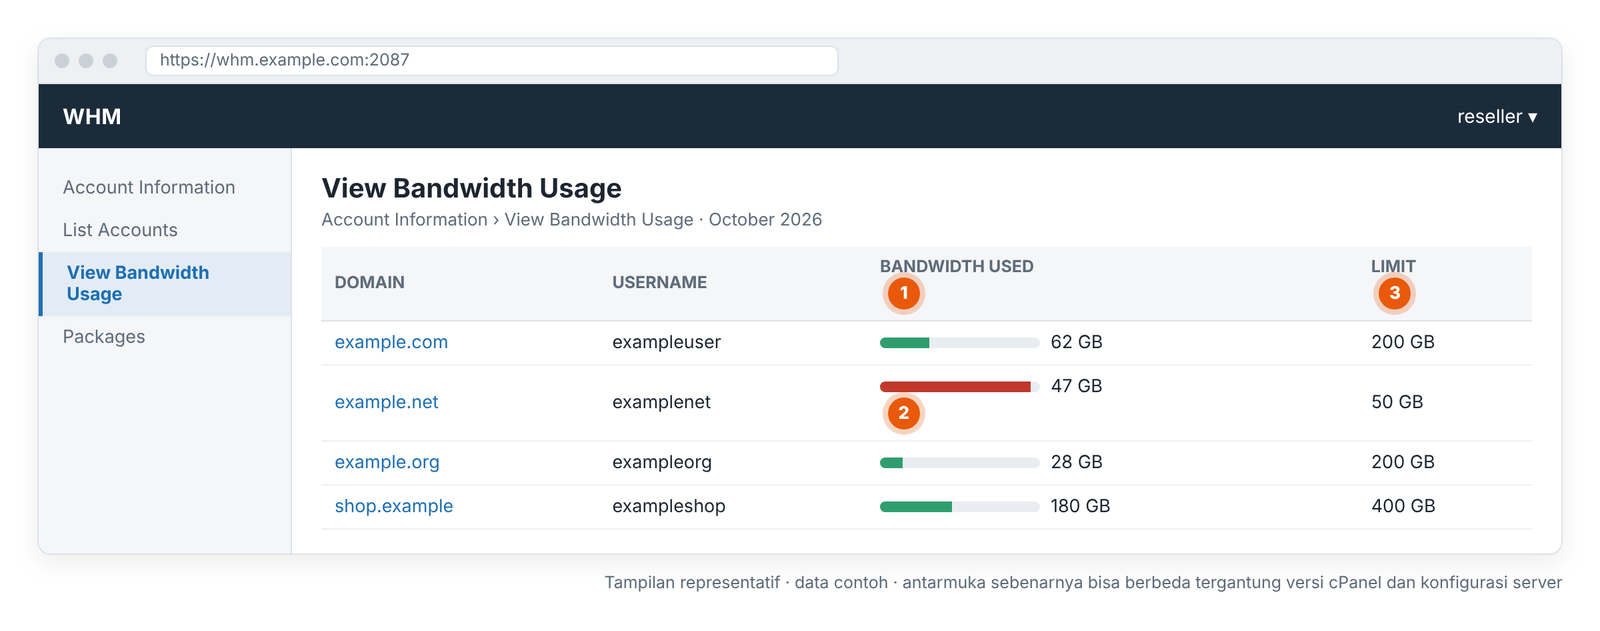Viewport: 1600px width, 631px height.
Task: Open the example.org domain link
Action: pos(387,462)
